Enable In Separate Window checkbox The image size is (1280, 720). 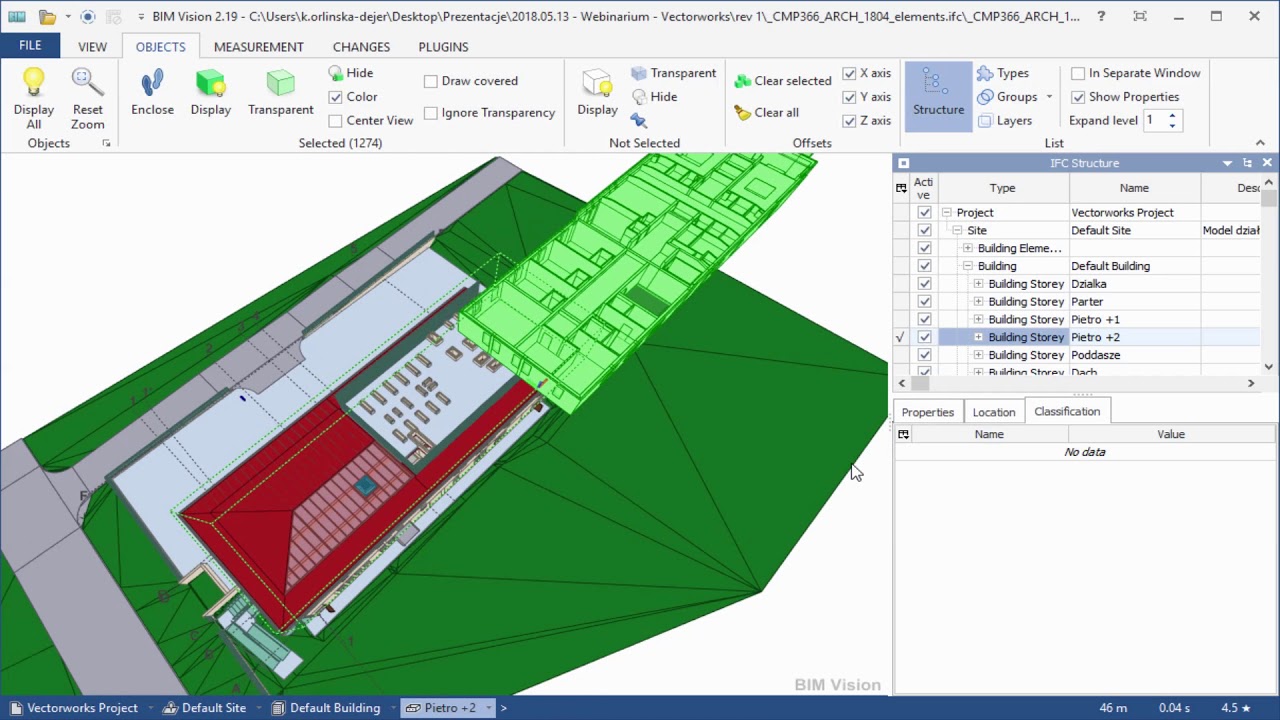point(1078,73)
